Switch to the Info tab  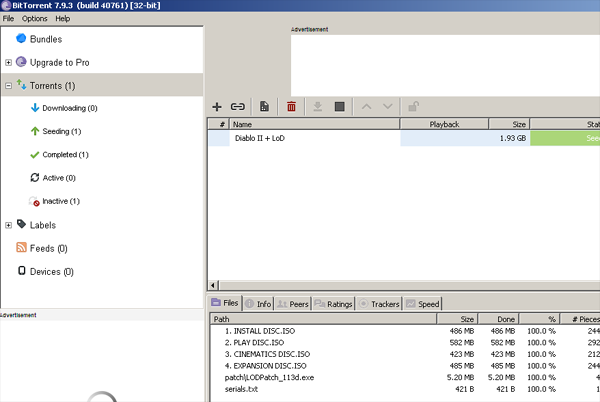259,304
